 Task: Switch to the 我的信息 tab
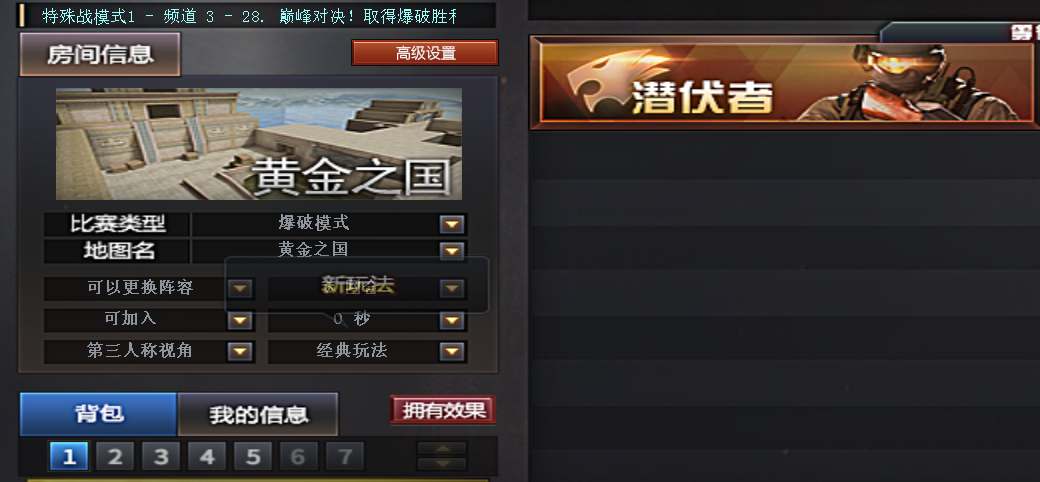point(258,414)
